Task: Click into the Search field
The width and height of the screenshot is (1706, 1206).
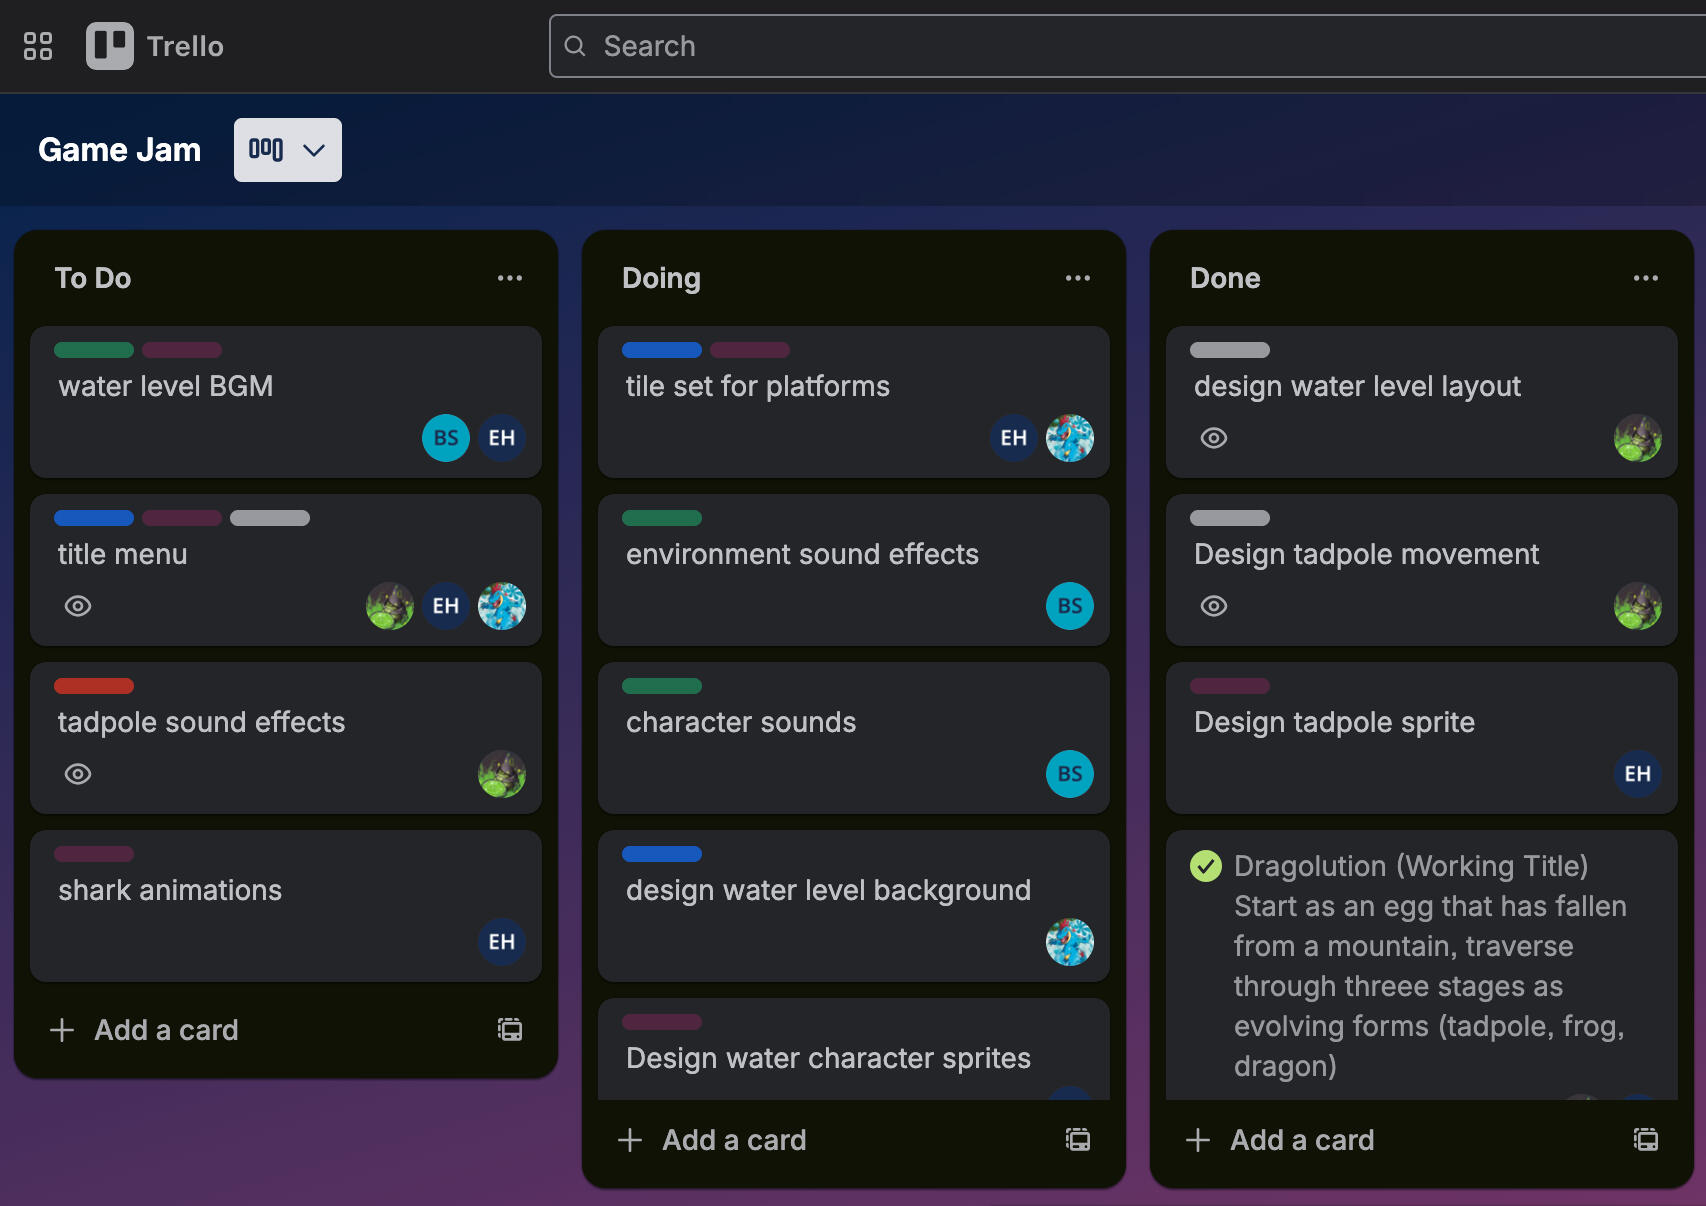Action: pos(1100,46)
